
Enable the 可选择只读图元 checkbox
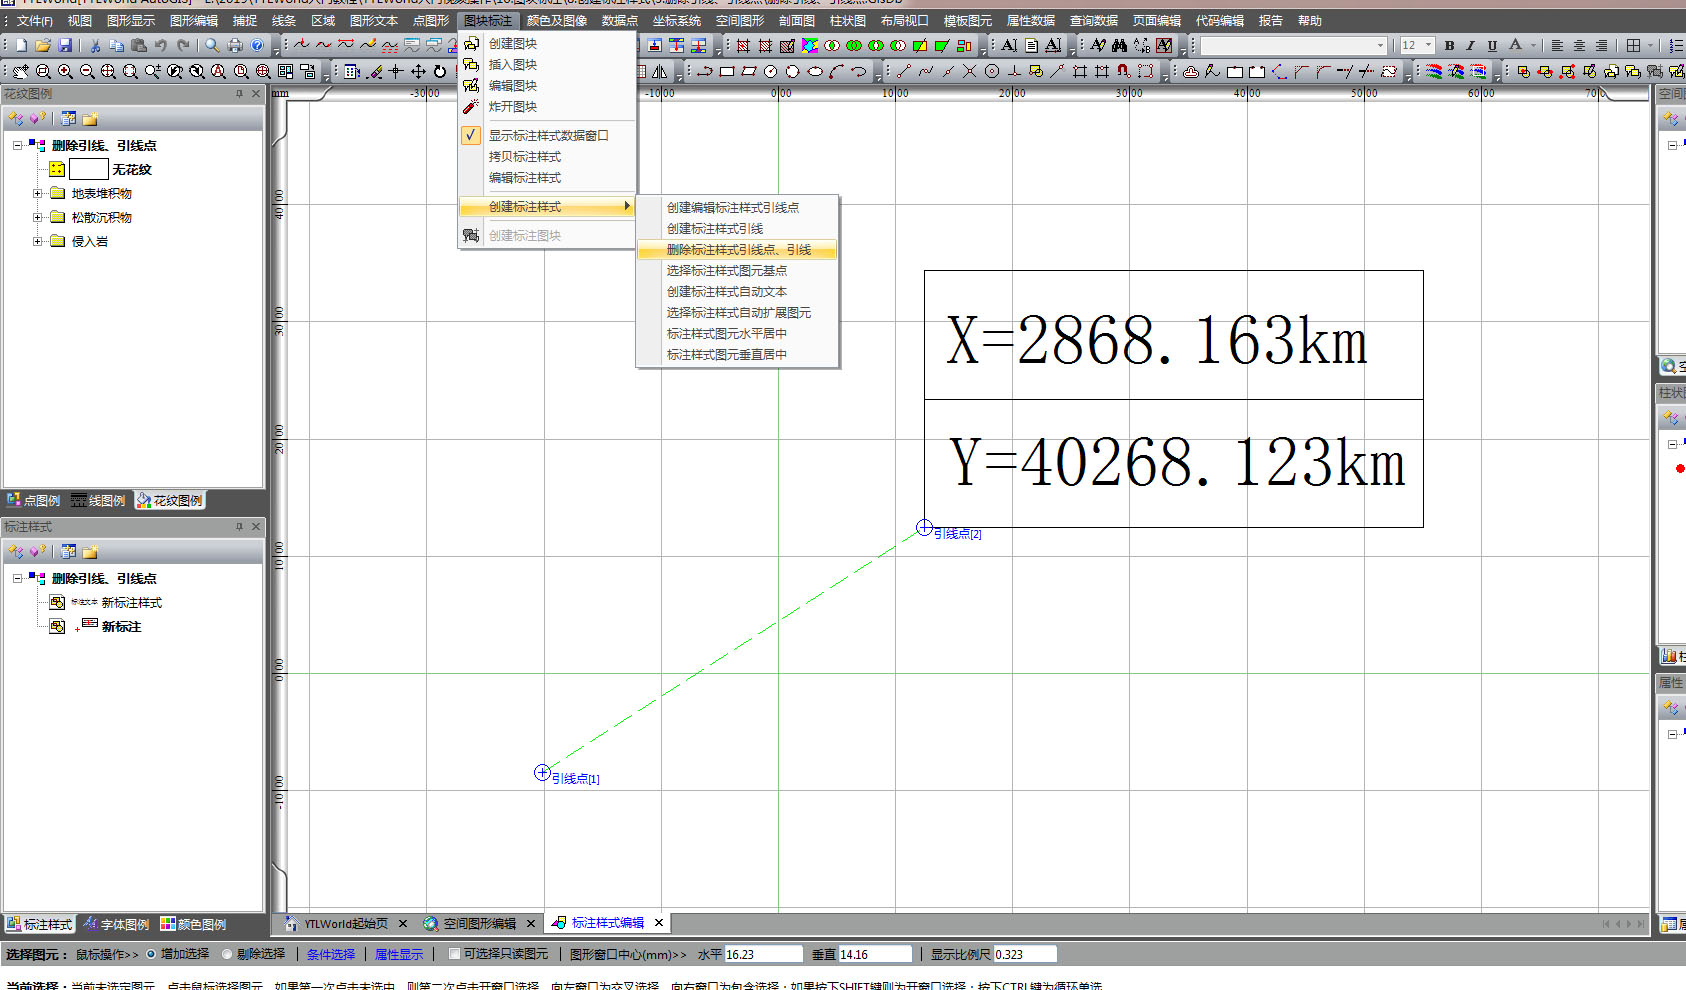(454, 954)
